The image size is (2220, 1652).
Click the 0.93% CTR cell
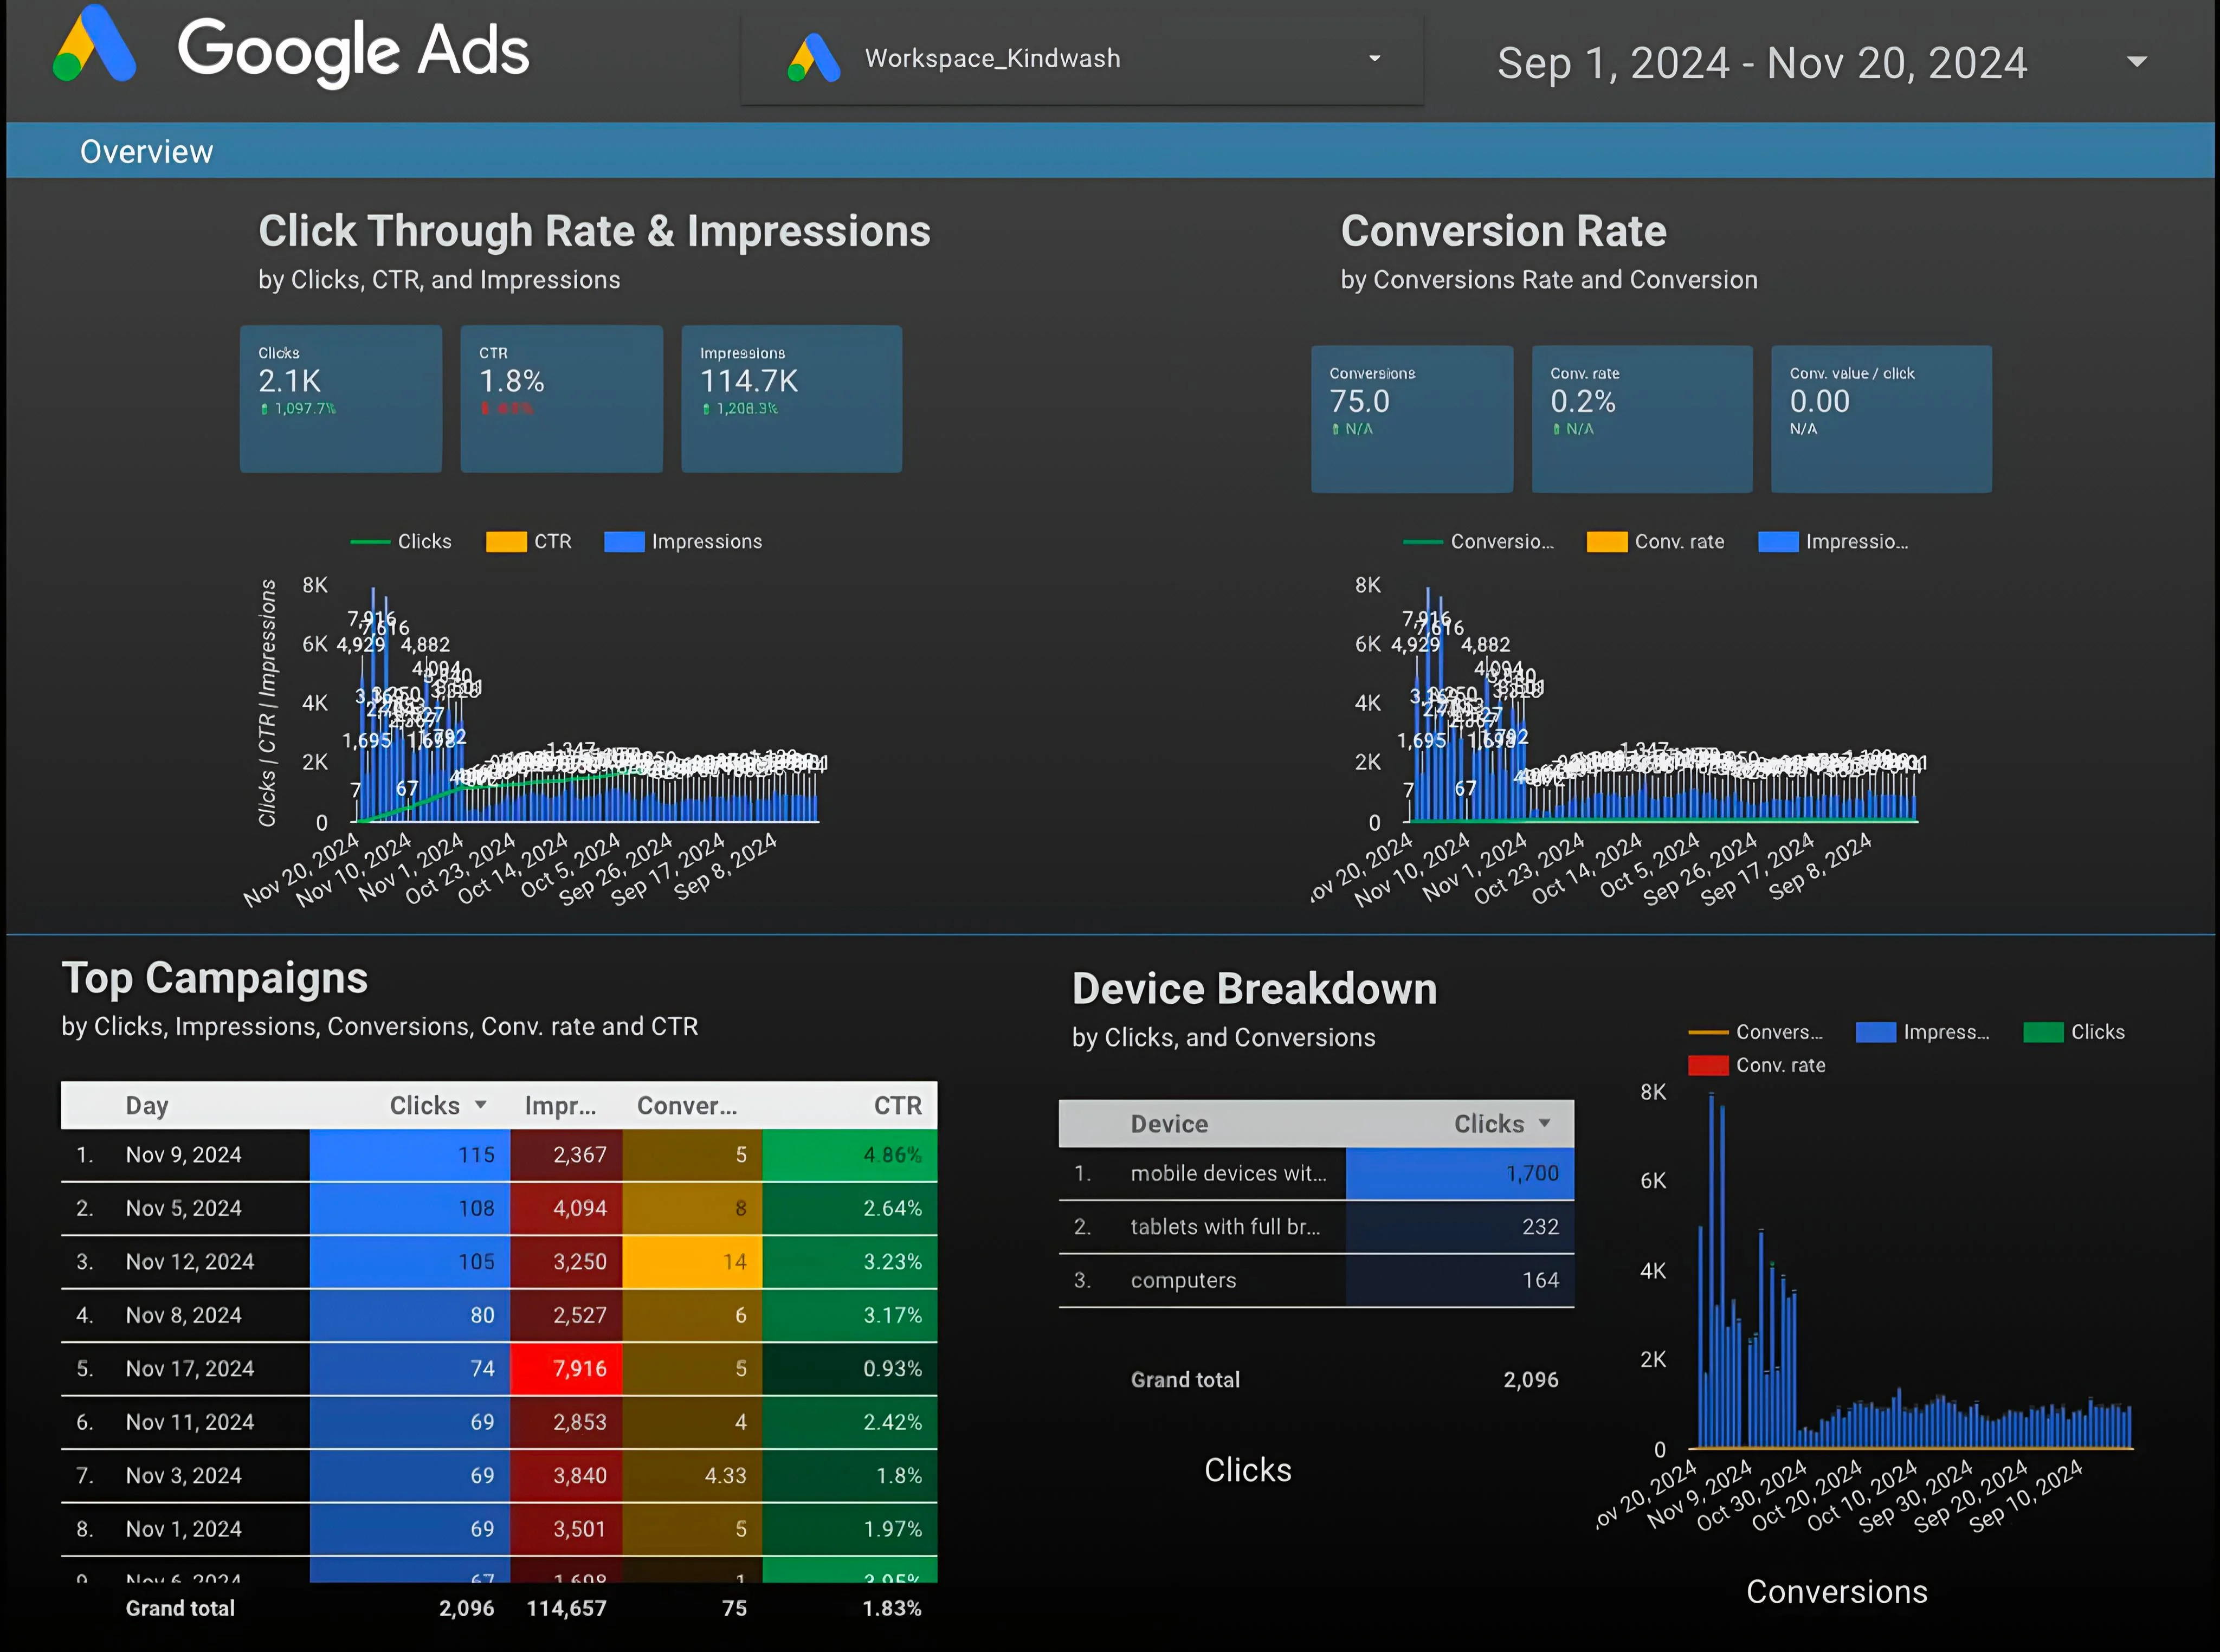pyautogui.click(x=850, y=1369)
